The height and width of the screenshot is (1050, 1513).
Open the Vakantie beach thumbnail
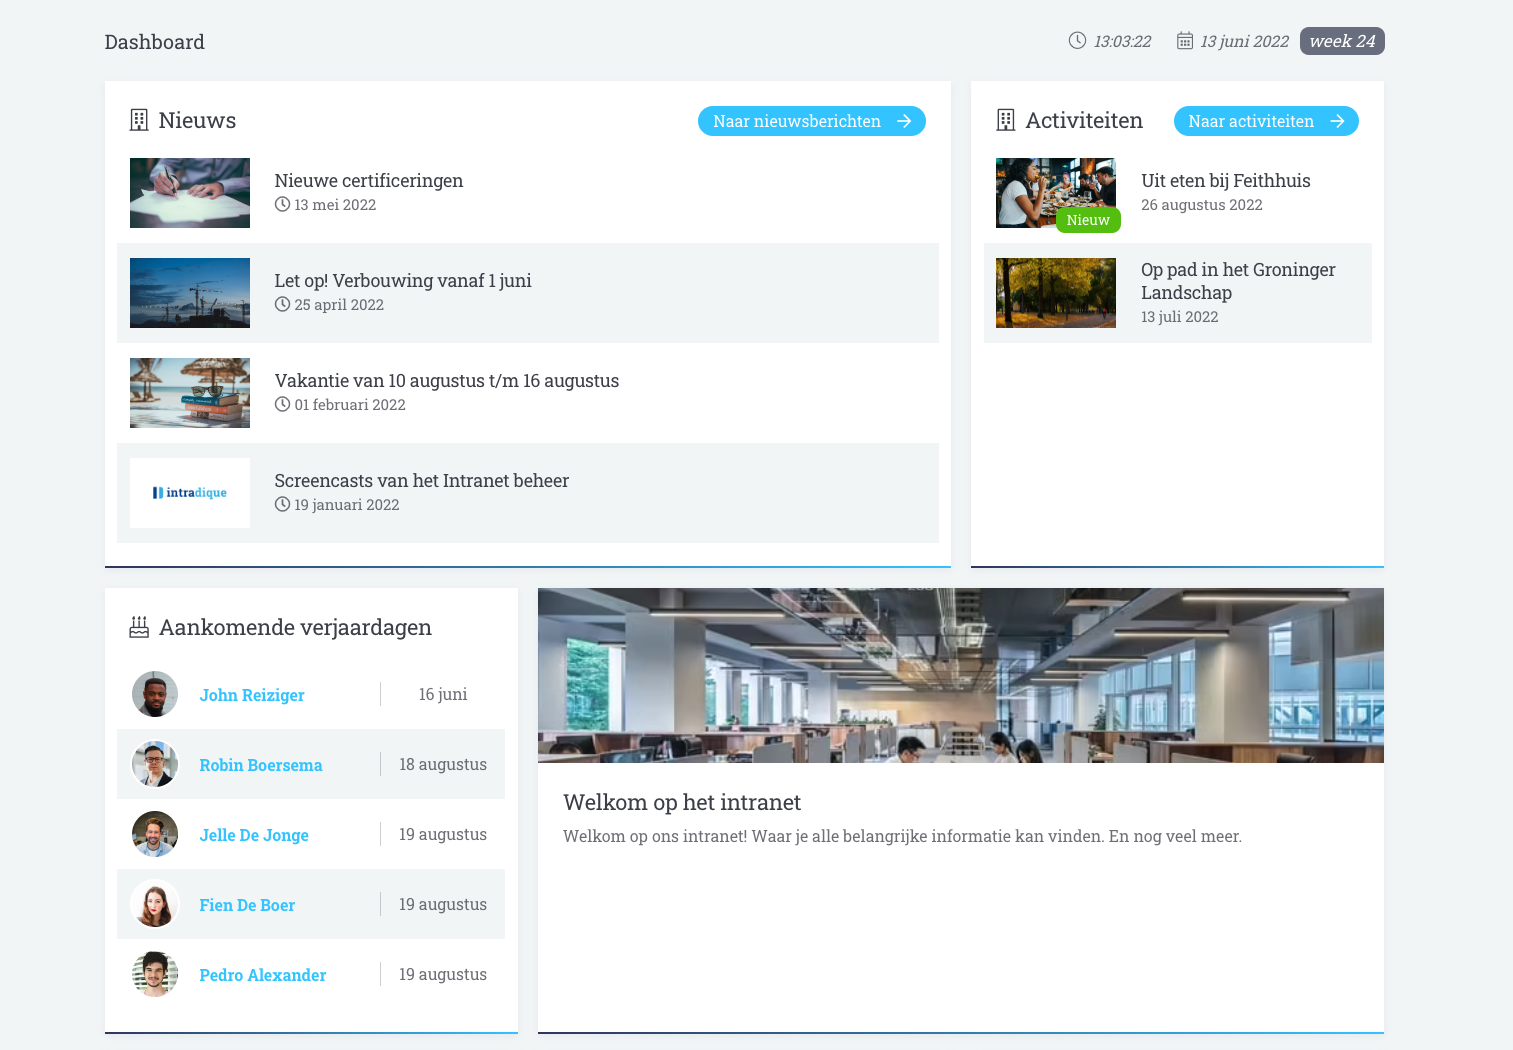(x=190, y=393)
